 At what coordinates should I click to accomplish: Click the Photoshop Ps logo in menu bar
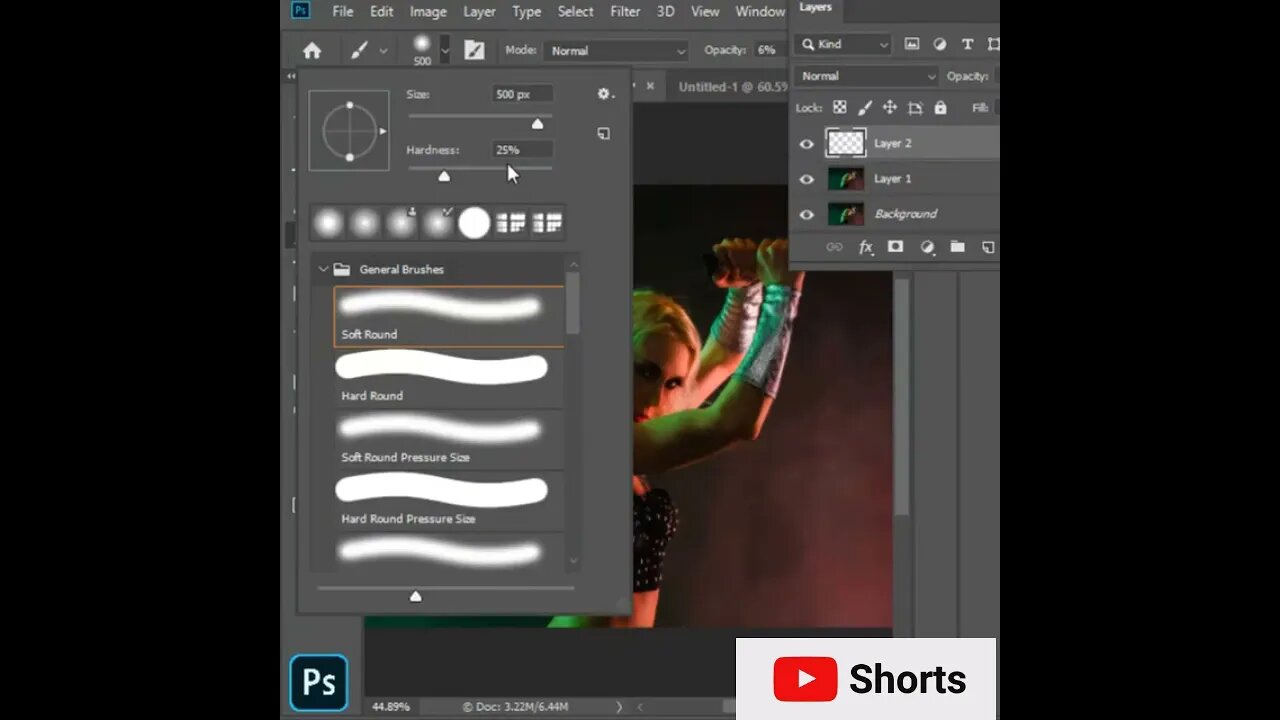pyautogui.click(x=301, y=11)
